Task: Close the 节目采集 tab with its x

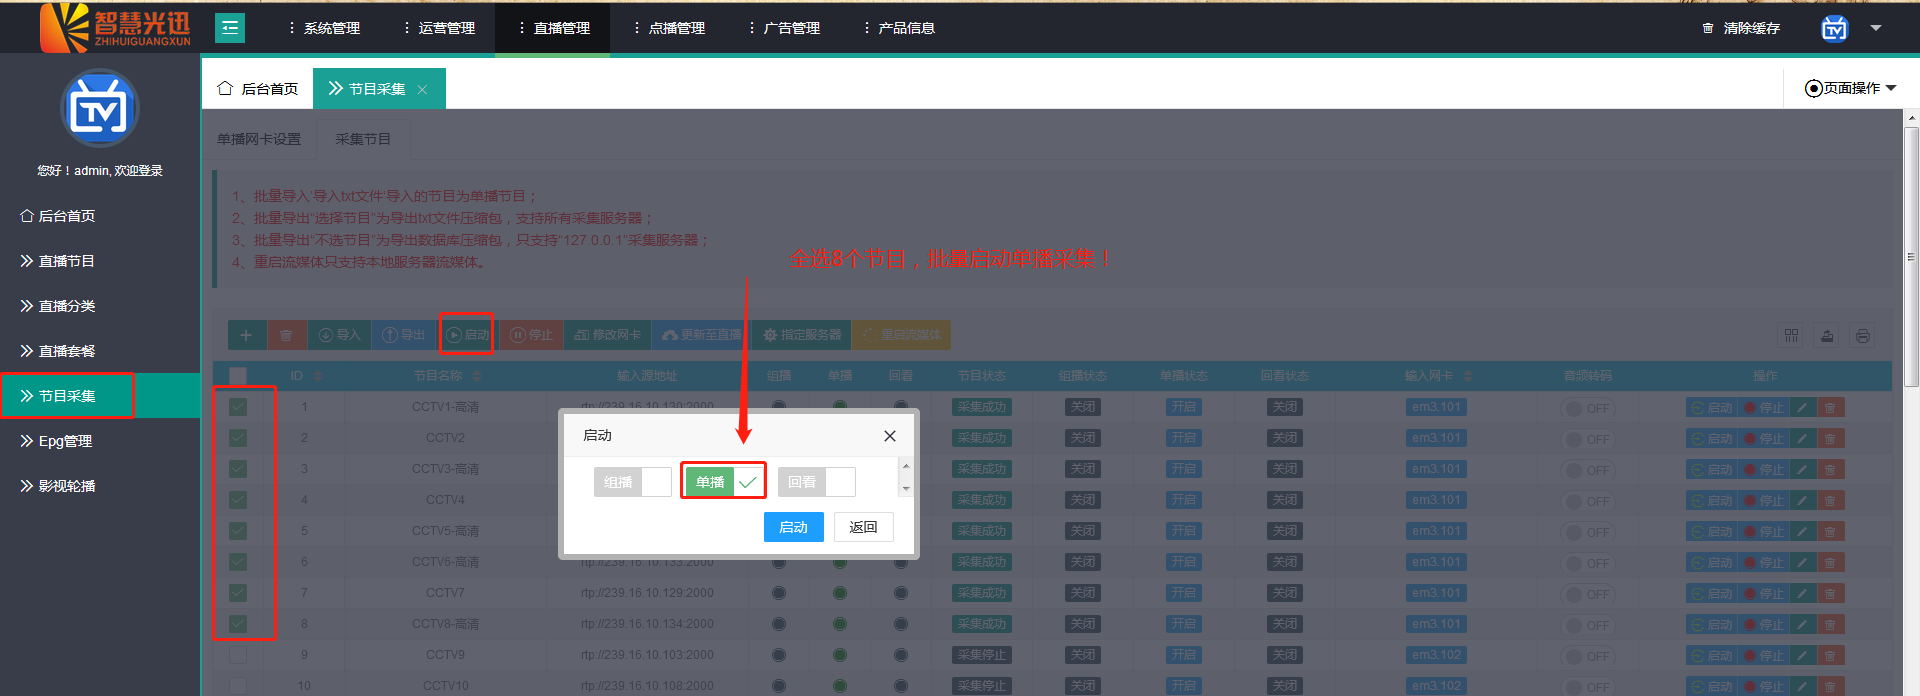Action: (422, 90)
